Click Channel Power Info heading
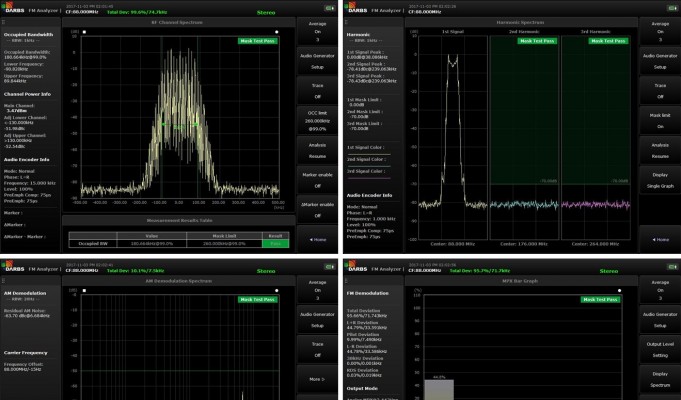681x400 pixels. (x=27, y=94)
